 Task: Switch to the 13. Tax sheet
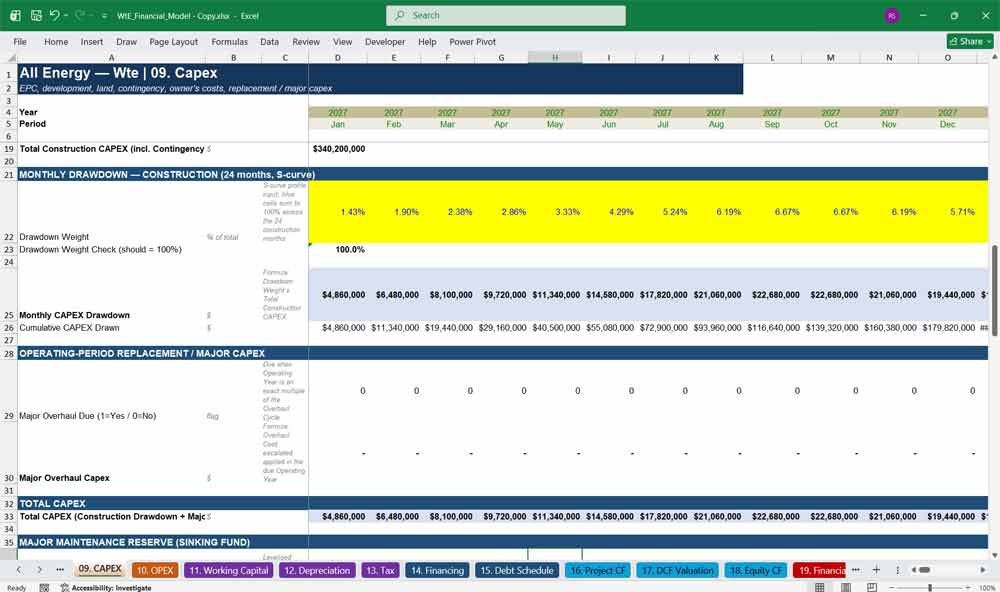(380, 570)
